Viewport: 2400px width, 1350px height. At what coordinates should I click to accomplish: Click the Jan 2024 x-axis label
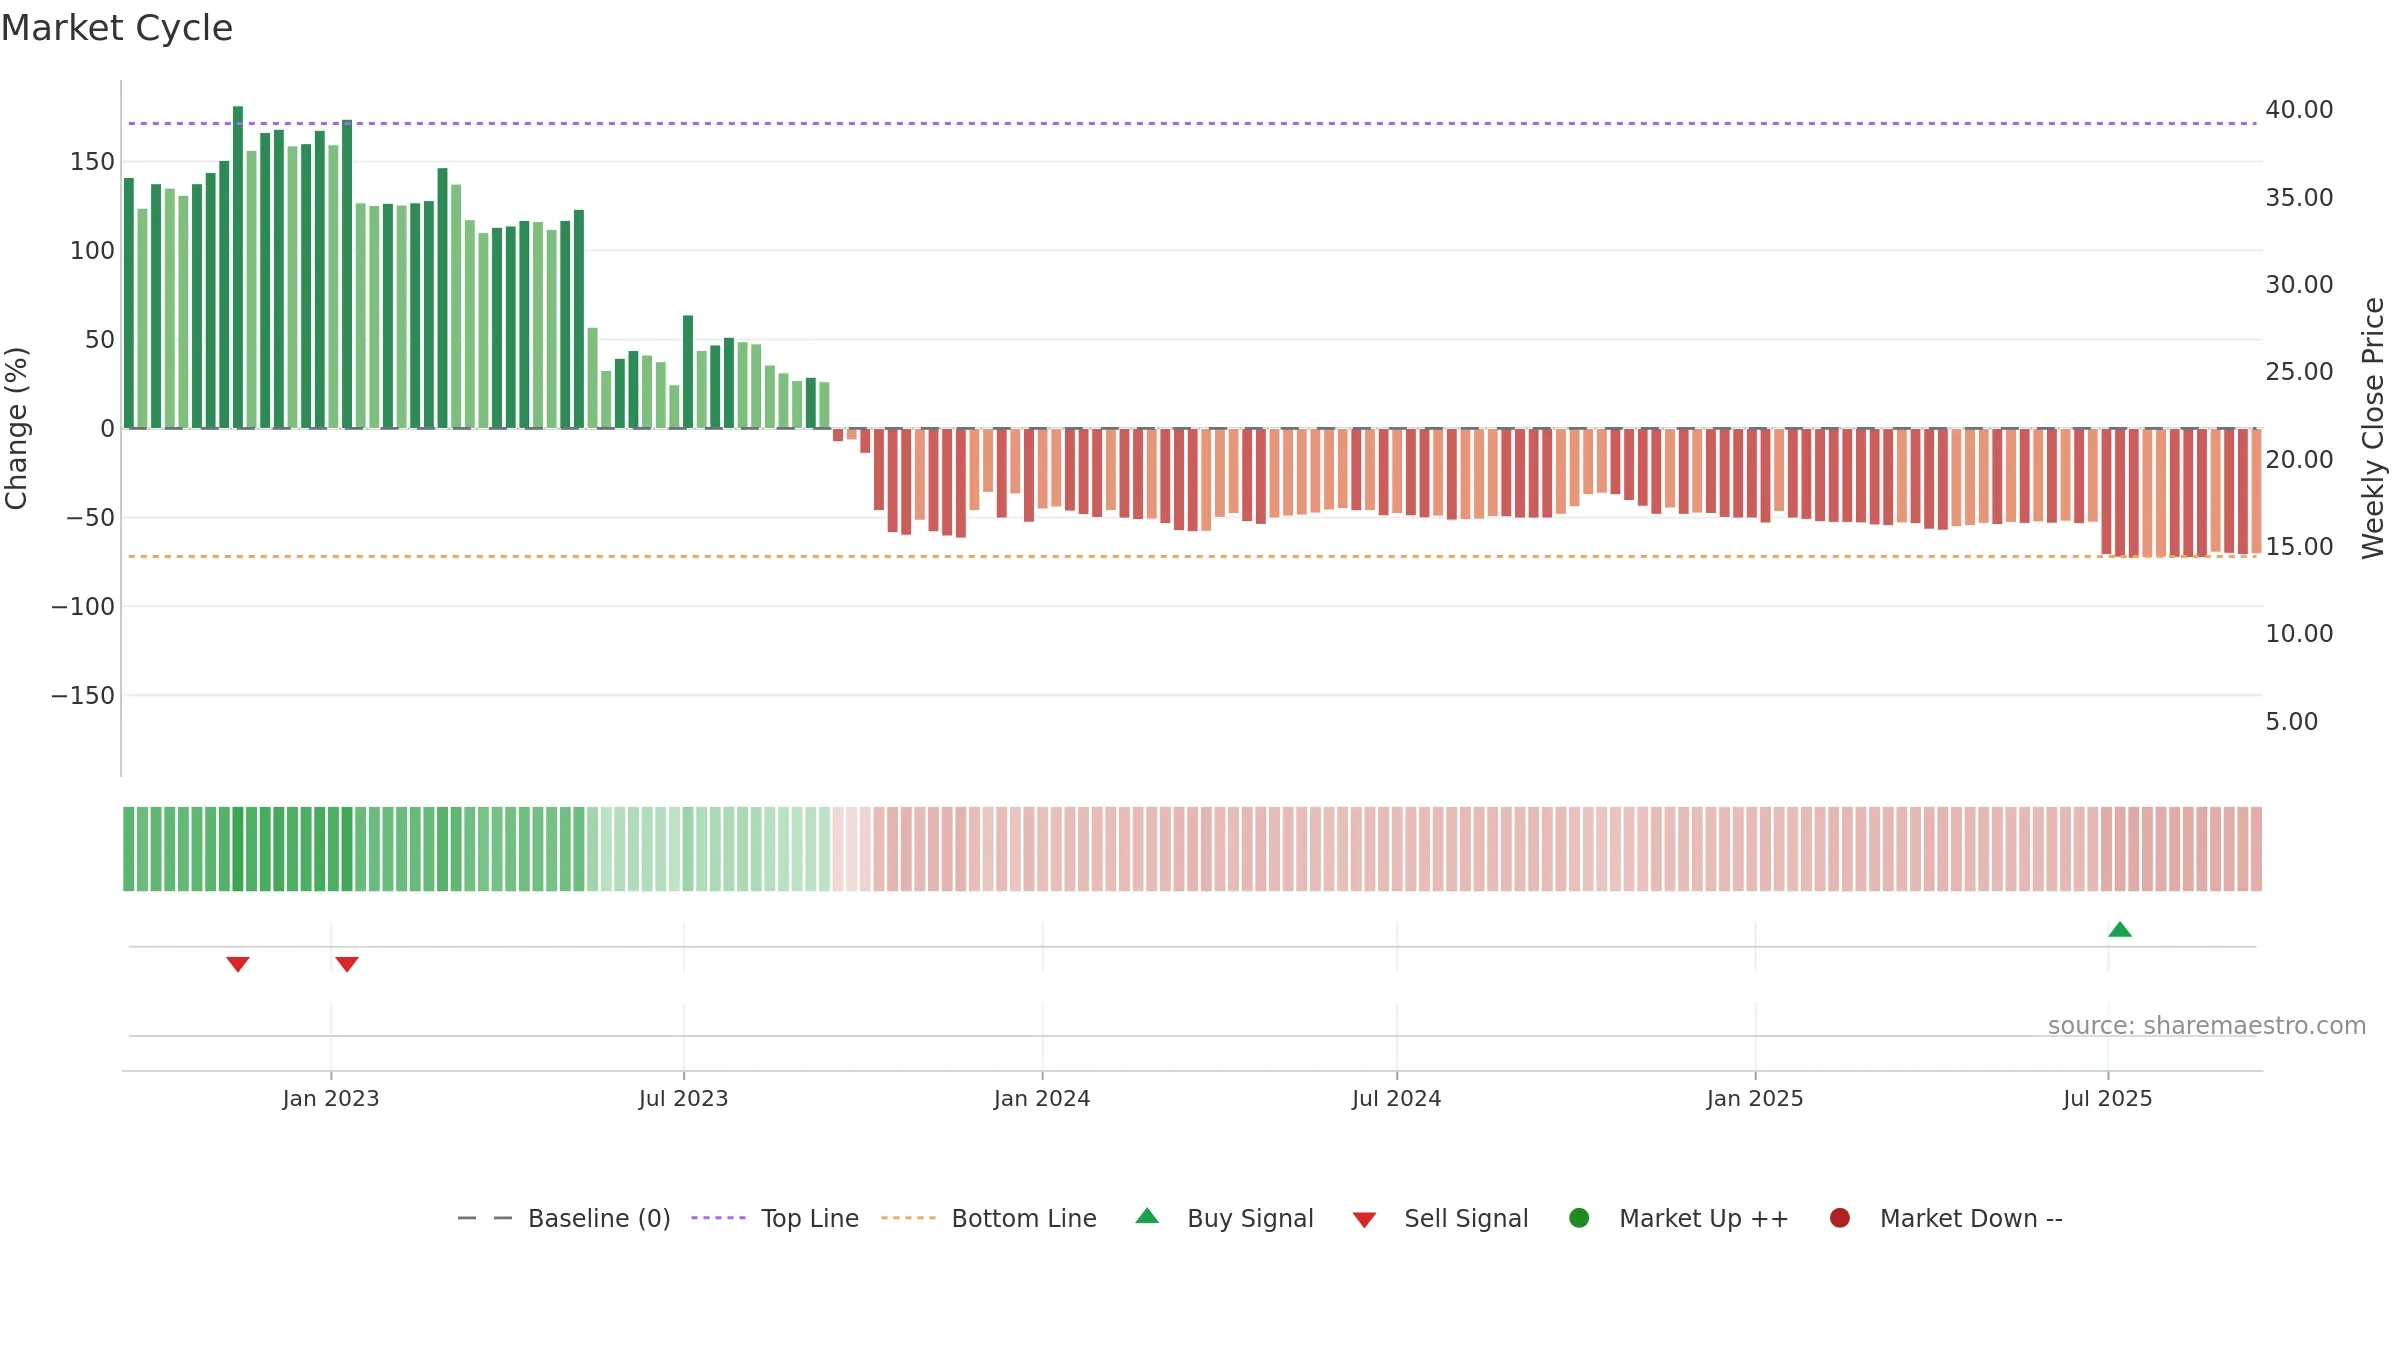tap(1042, 1099)
